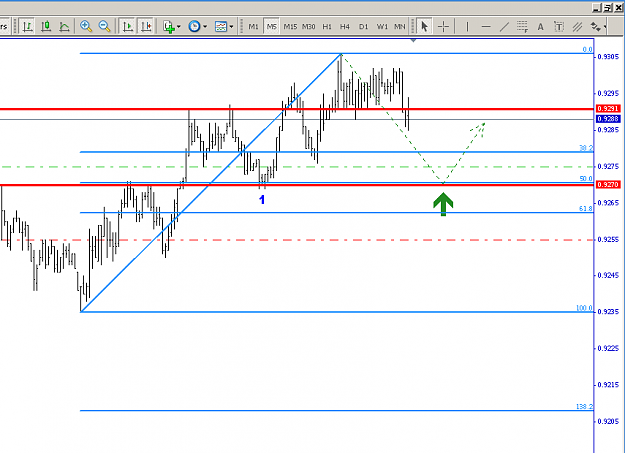625x453 pixels.
Task: Select the equidistant channel tool
Action: point(577,26)
